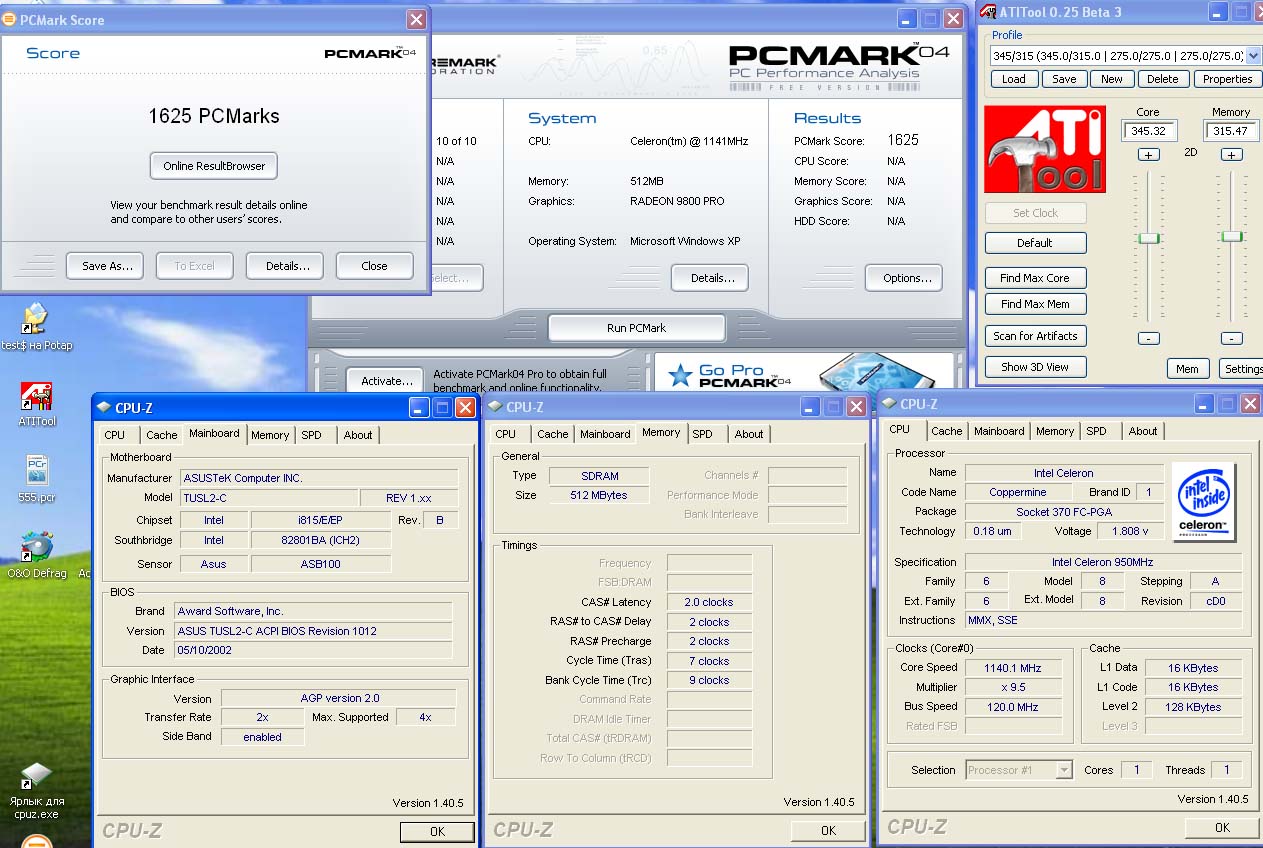The height and width of the screenshot is (848, 1263).
Task: Click the CAS# Latency 2.0 clocks value
Action: click(708, 602)
